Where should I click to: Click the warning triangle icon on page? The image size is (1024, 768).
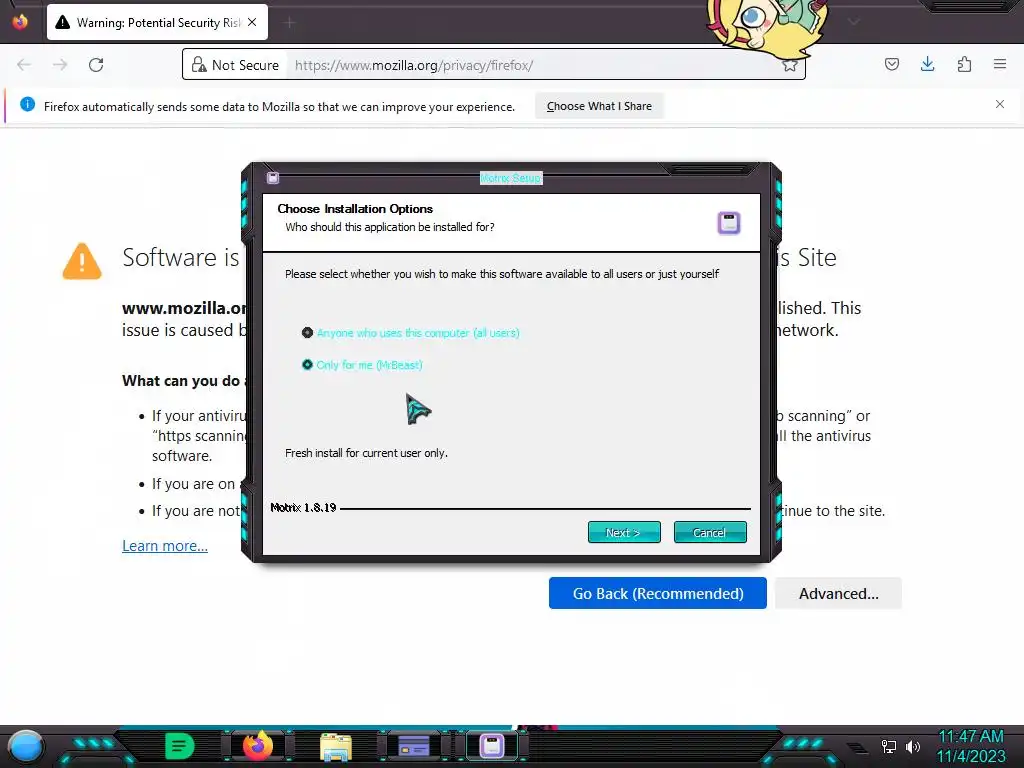coord(82,261)
